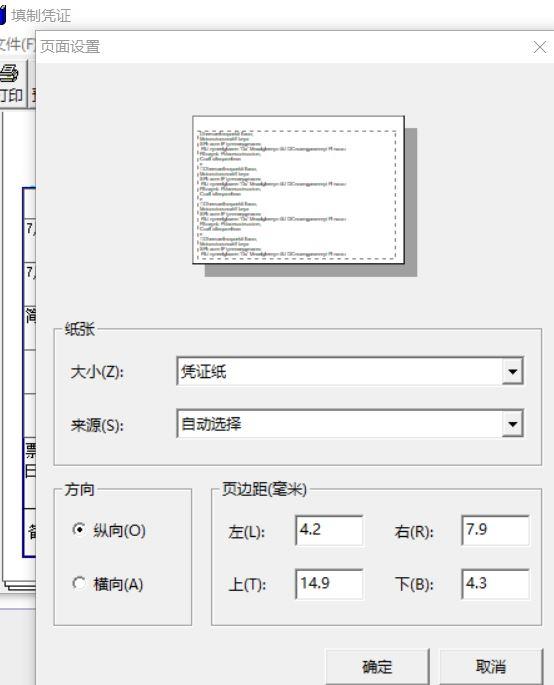This screenshot has width=554, height=685.
Task: Click the 右(R): margin label
Action: (x=414, y=532)
